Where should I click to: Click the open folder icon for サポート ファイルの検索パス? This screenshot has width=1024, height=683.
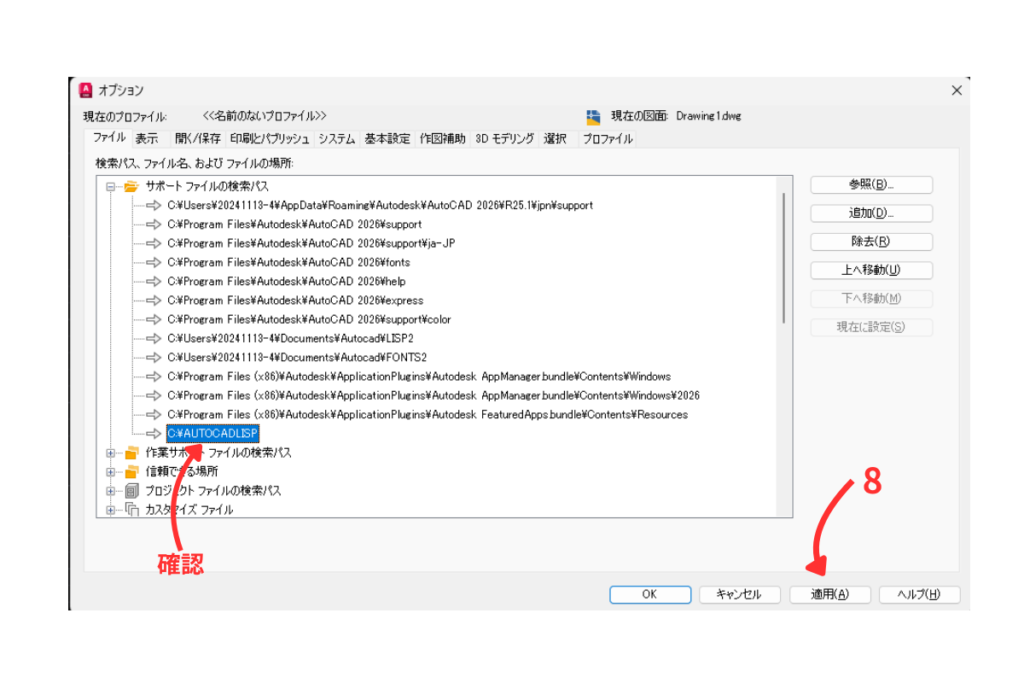coord(130,186)
